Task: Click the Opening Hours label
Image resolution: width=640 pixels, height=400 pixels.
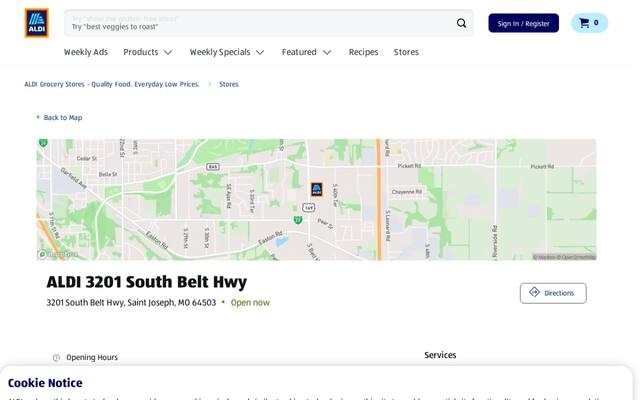Action: point(92,358)
